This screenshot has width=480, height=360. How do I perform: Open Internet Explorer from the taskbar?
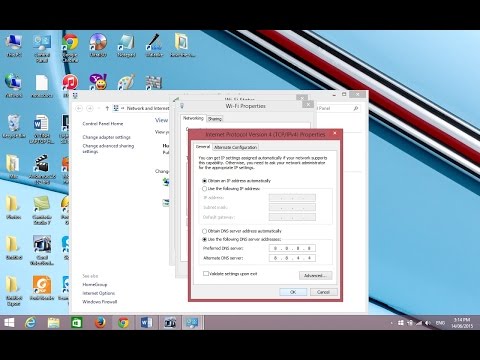(x=30, y=323)
